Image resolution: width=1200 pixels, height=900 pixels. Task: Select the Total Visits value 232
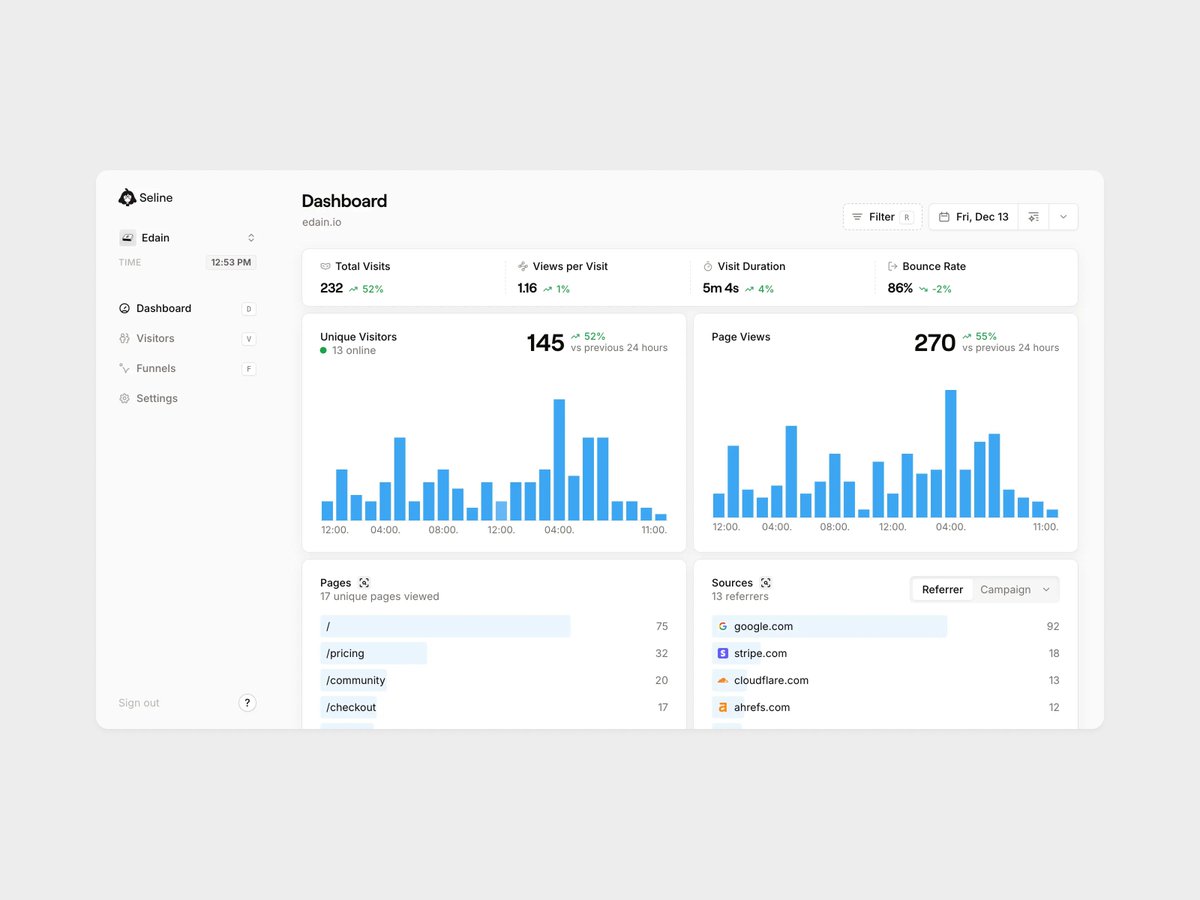click(331, 288)
